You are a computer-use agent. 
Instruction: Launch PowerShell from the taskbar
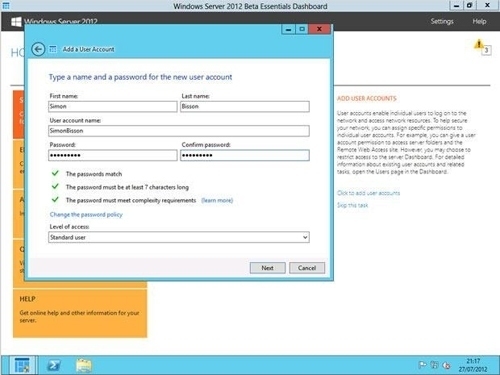[53, 365]
